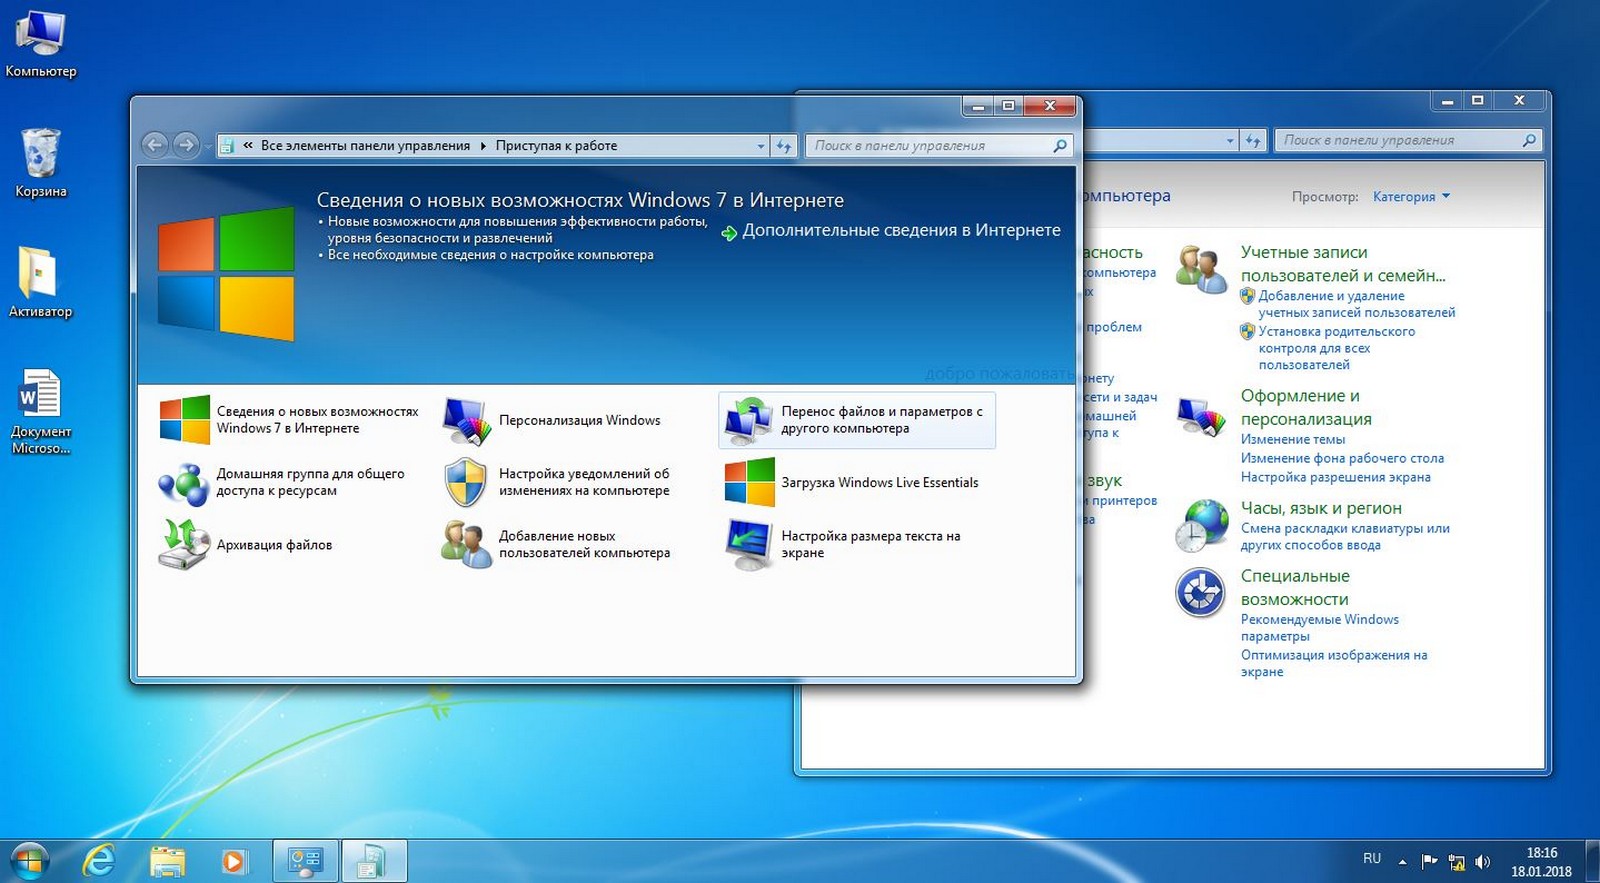Click the Приступая к работе breadcrumb
Image resolution: width=1600 pixels, height=883 pixels.
pos(556,146)
